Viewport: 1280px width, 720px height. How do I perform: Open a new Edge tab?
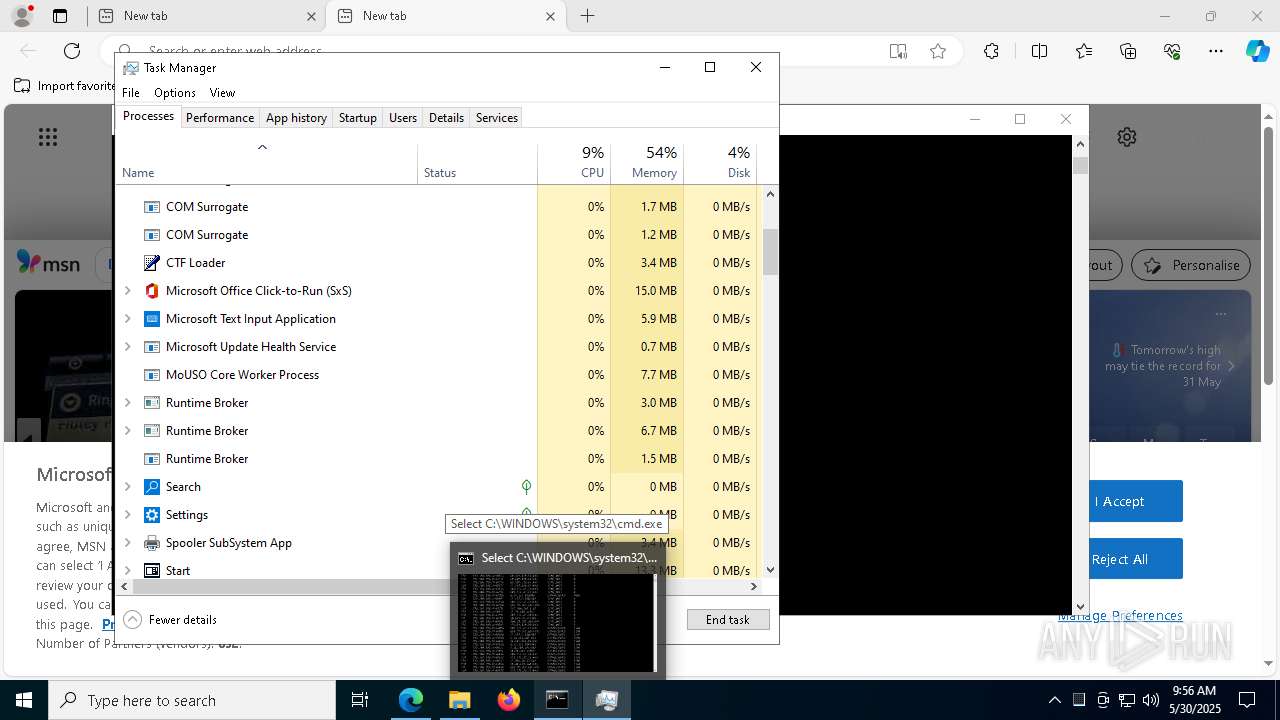[x=588, y=16]
